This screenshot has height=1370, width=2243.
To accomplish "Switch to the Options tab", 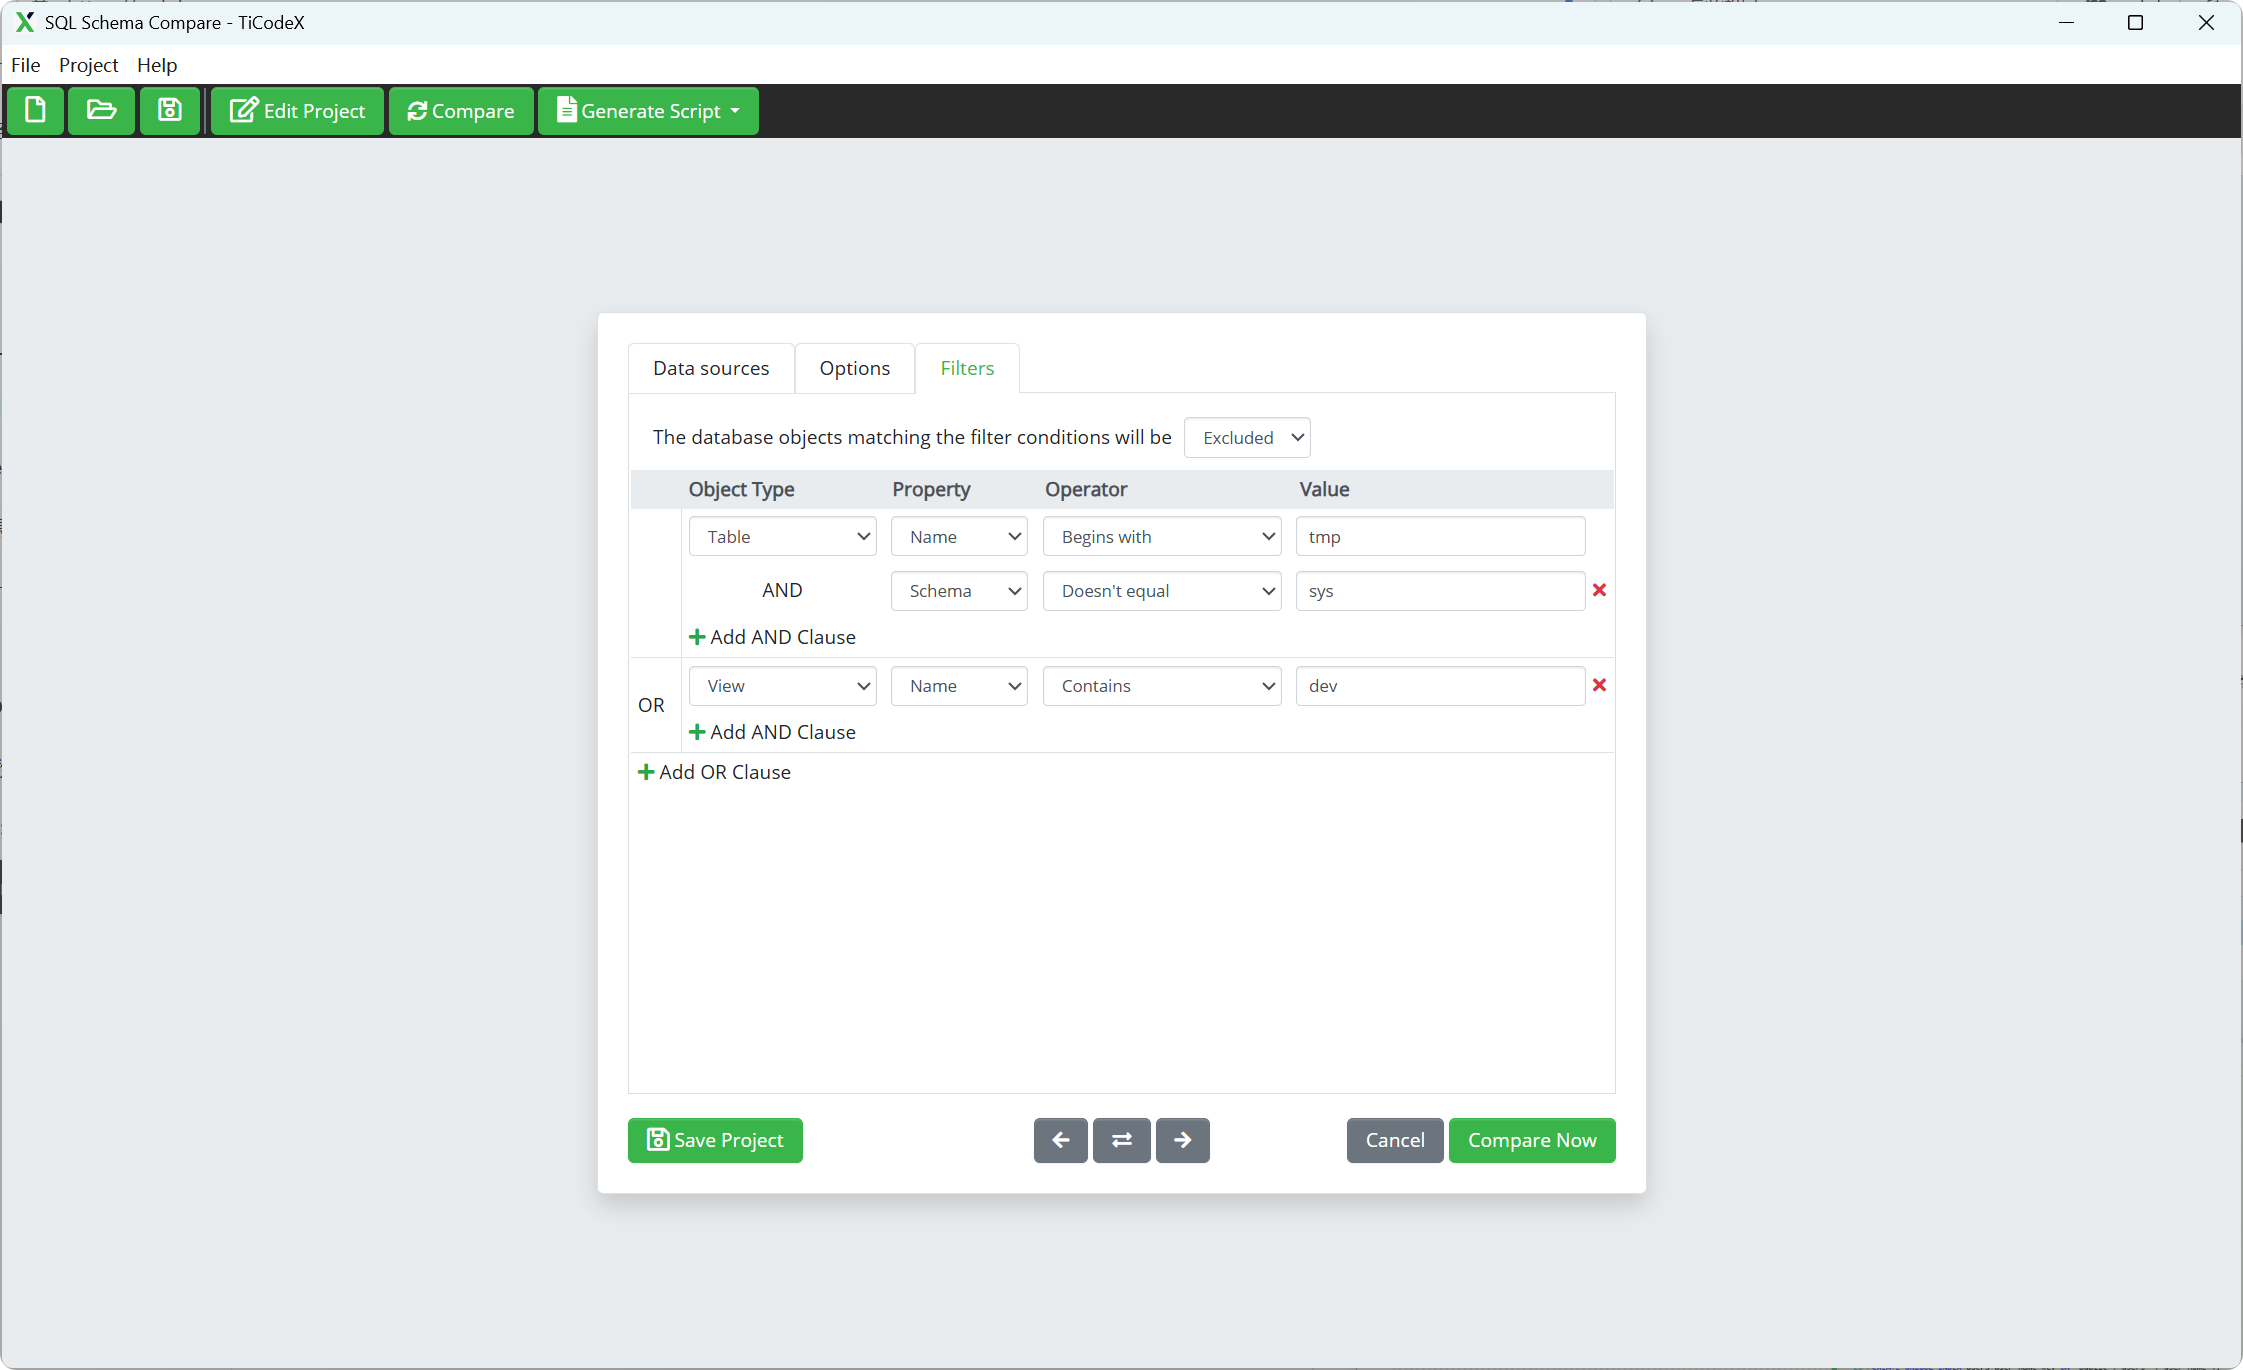I will (x=854, y=368).
